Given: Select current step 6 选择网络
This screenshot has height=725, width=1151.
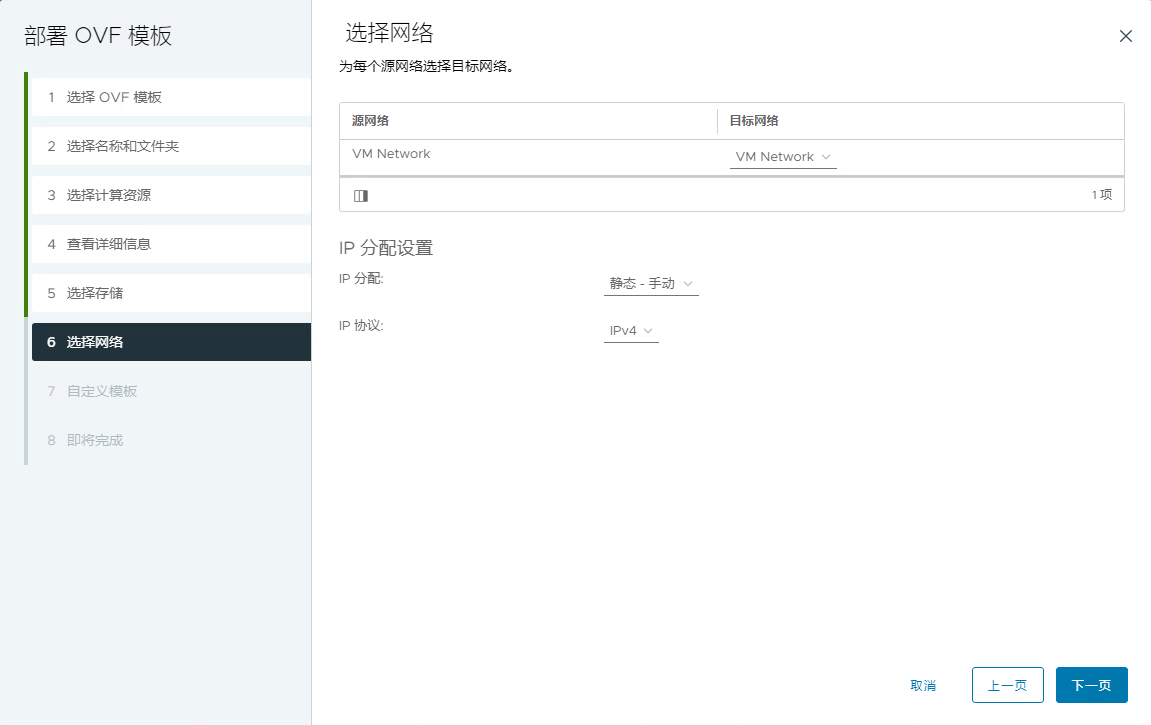Looking at the screenshot, I should pos(171,342).
